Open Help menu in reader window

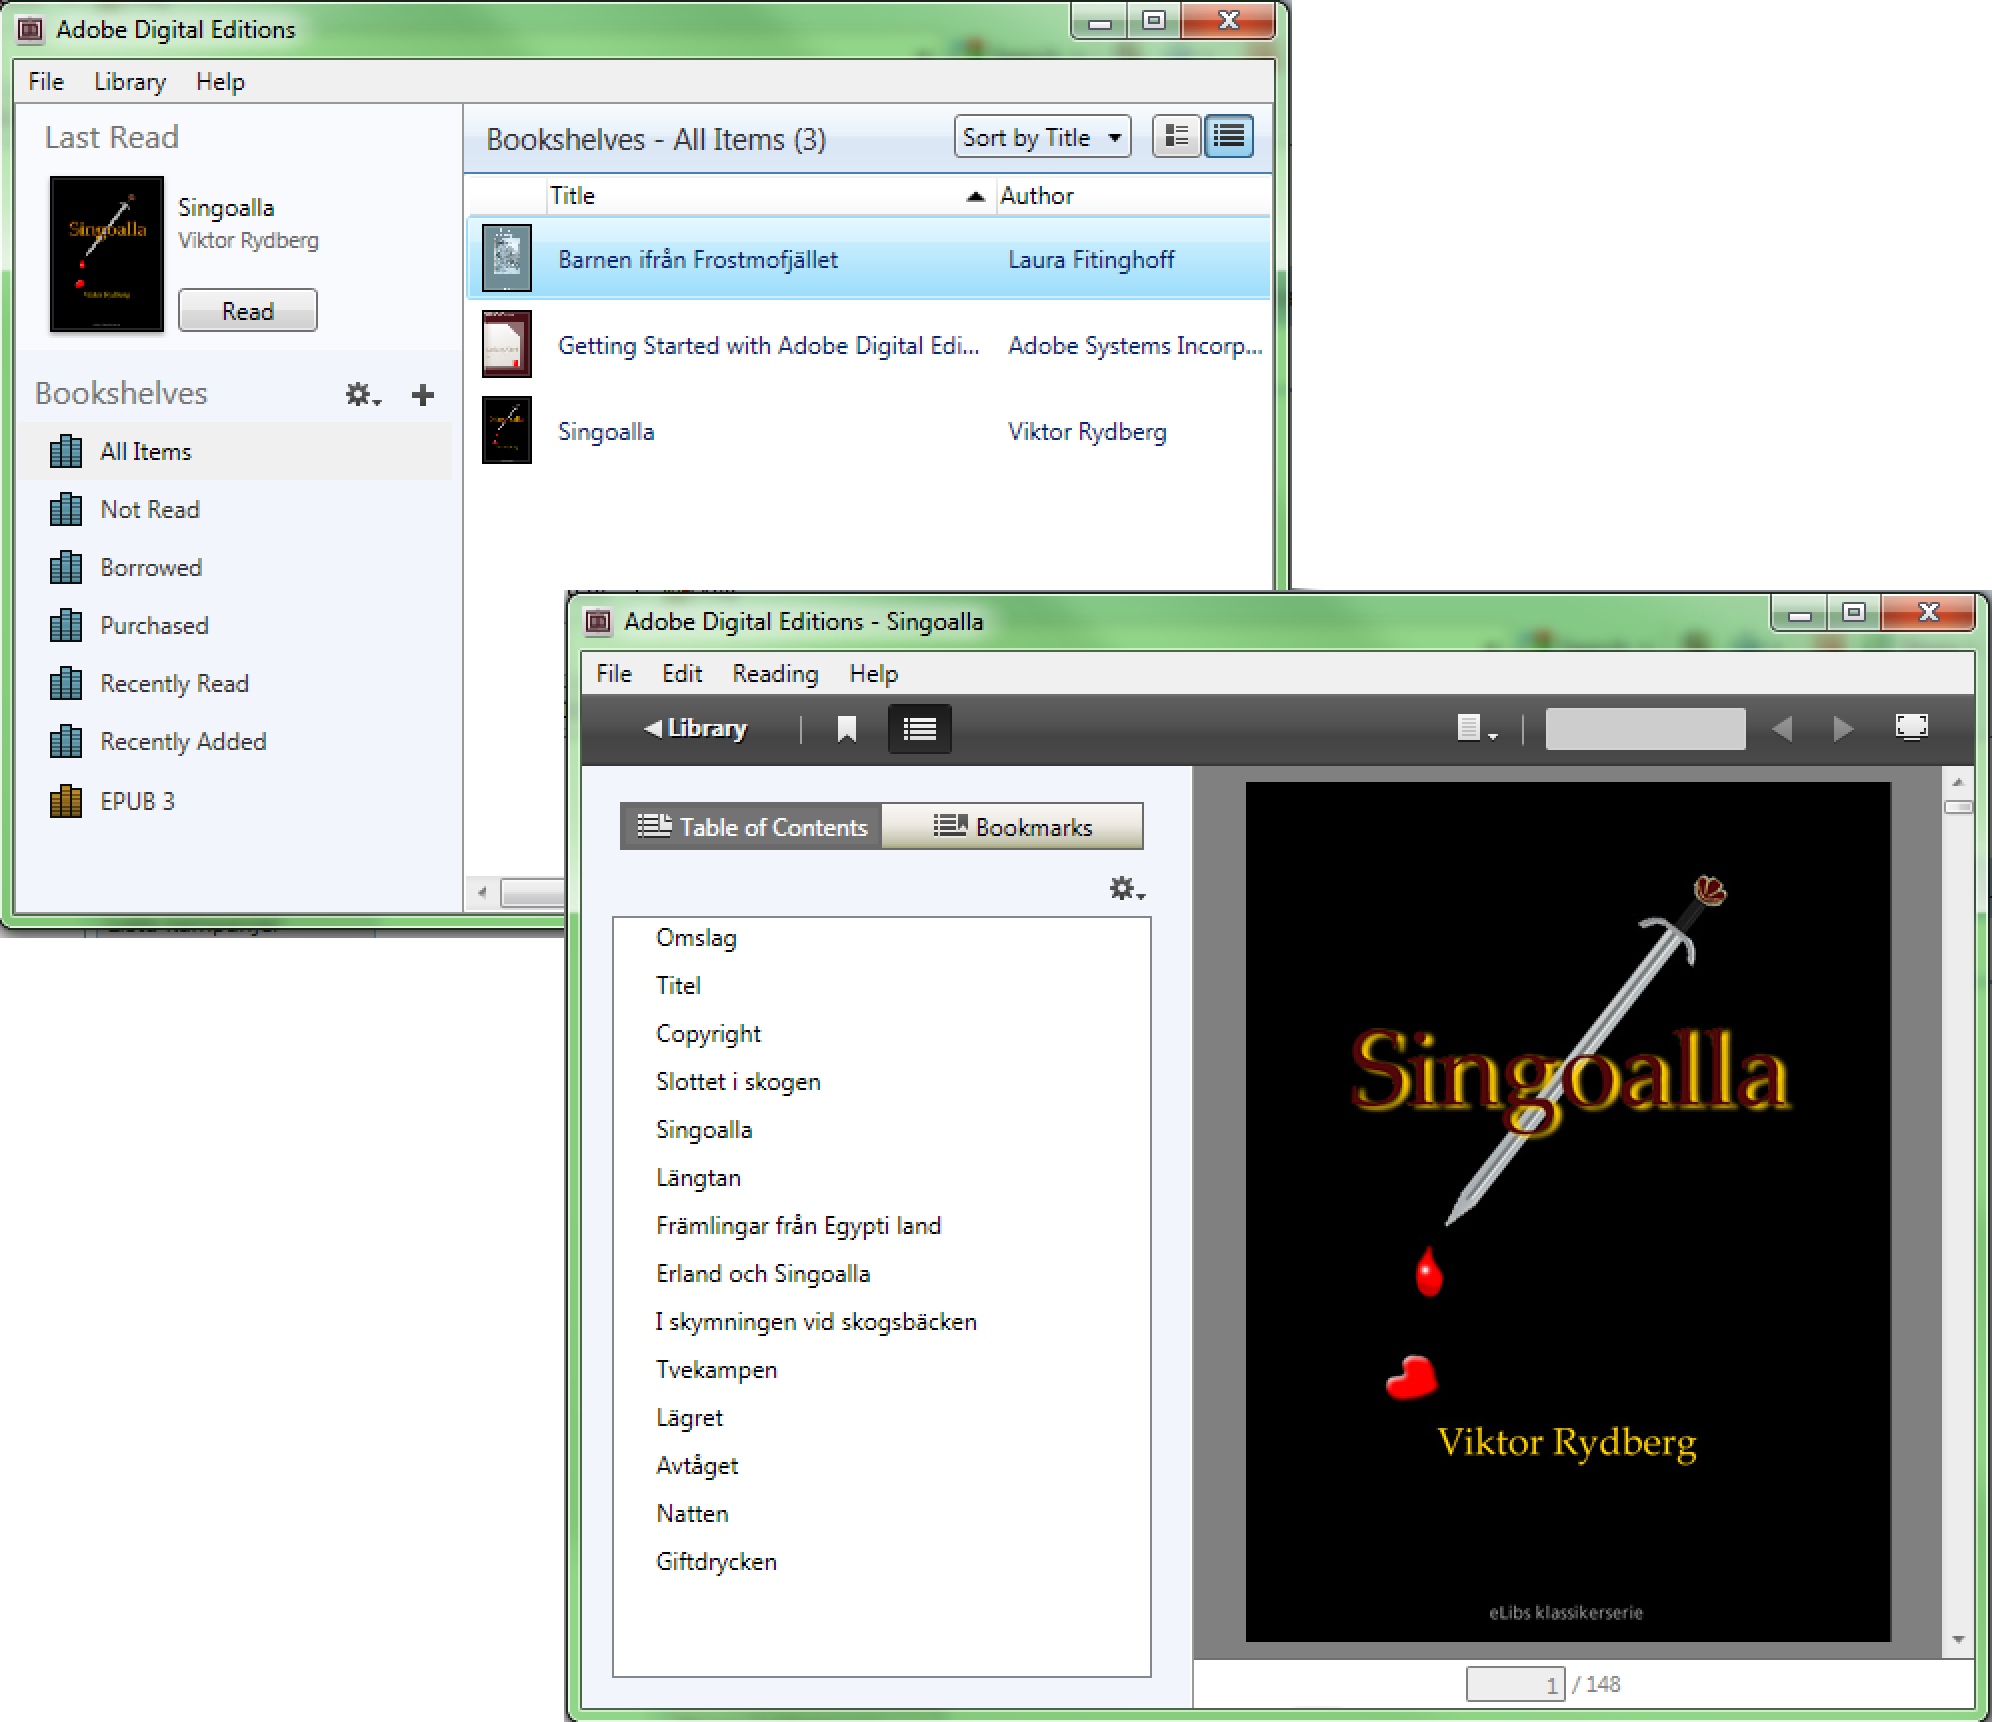click(x=874, y=674)
